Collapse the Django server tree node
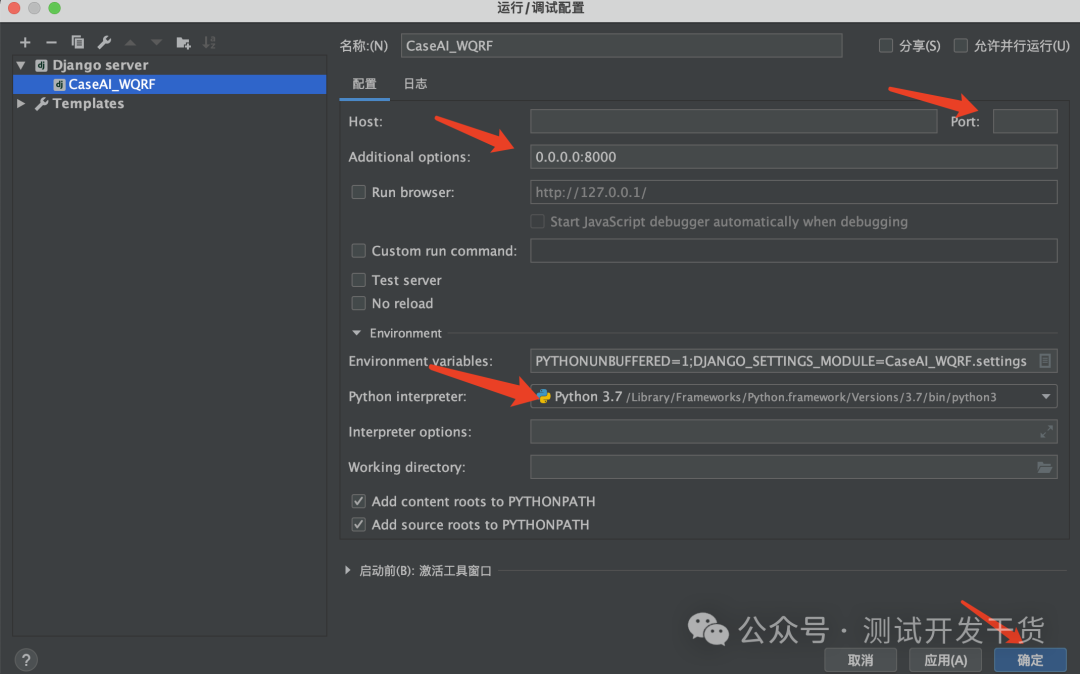The width and height of the screenshot is (1080, 674). click(x=21, y=64)
